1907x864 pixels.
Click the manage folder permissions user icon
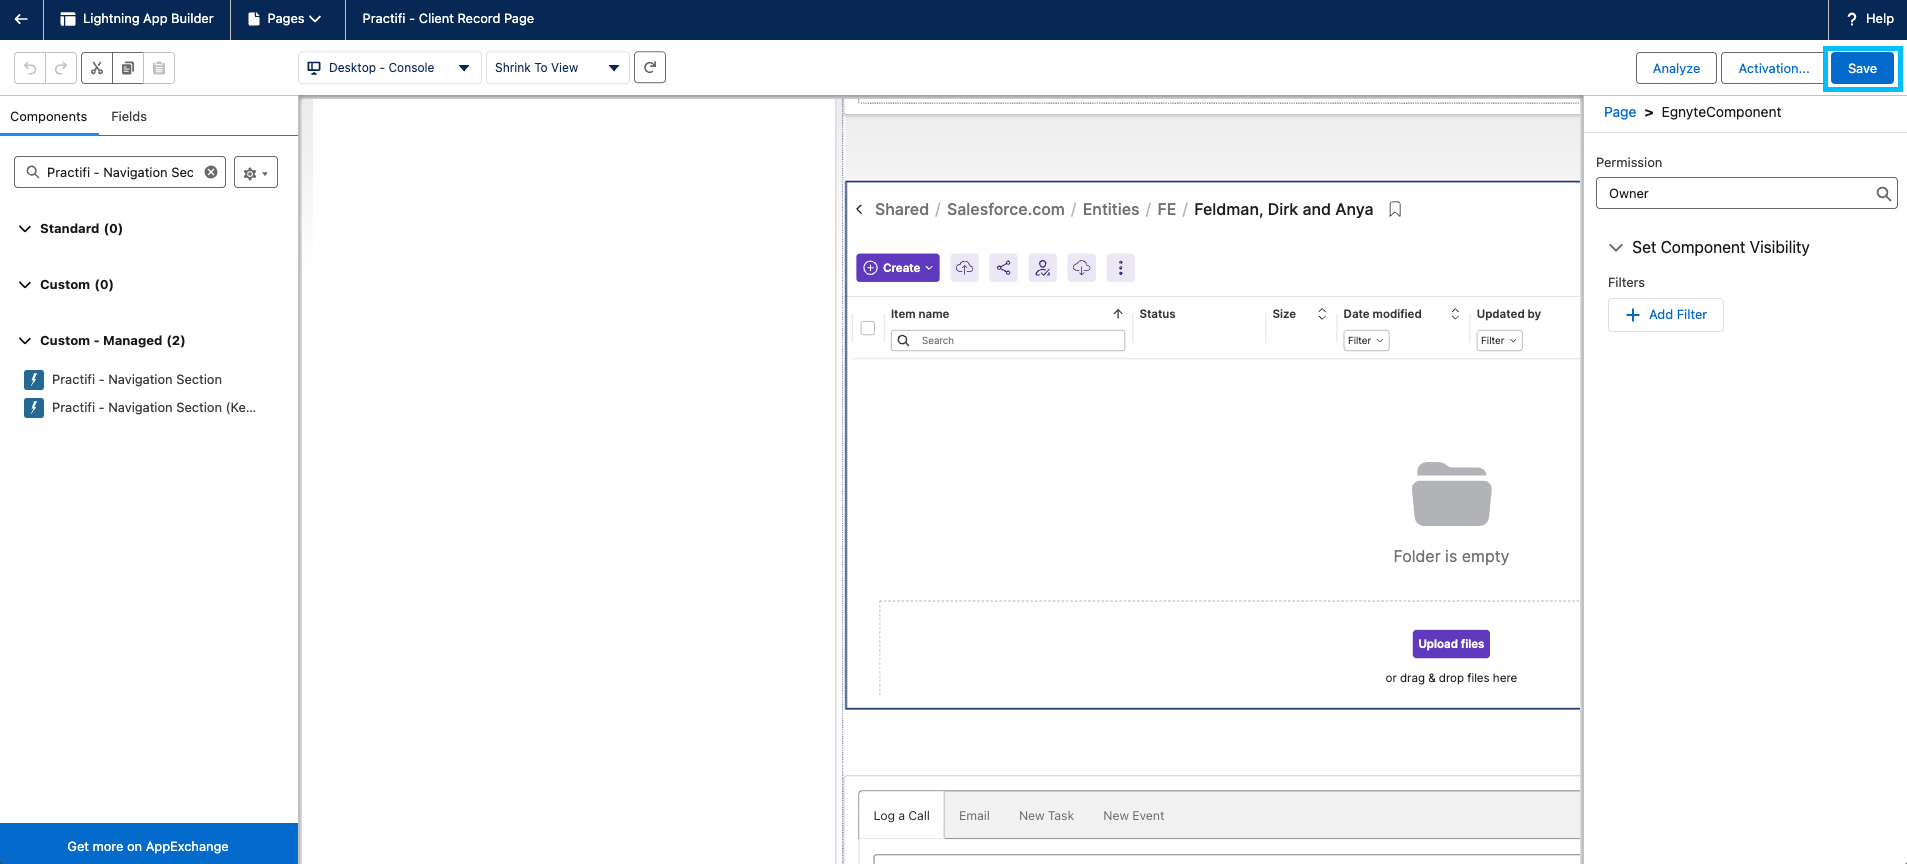coord(1043,268)
